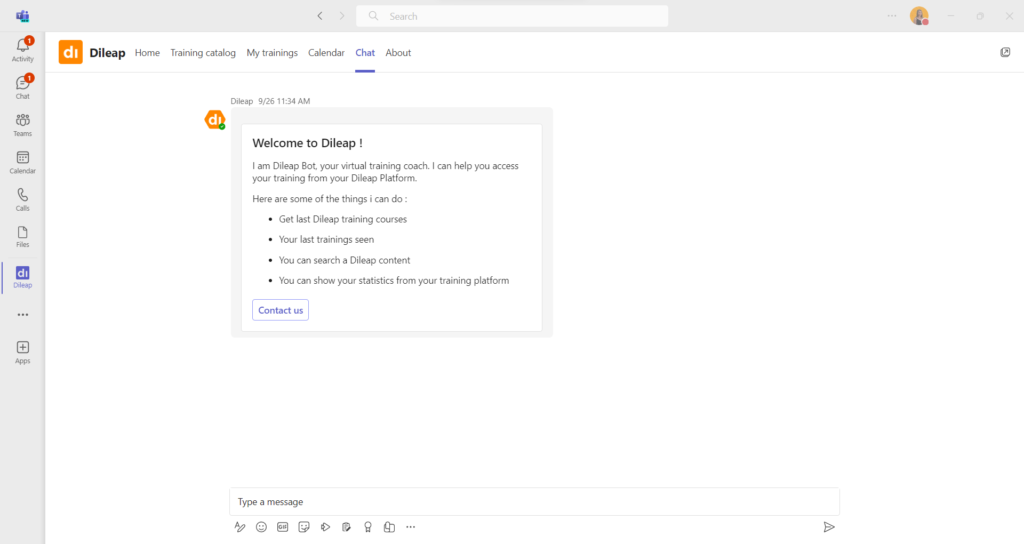Screen dimensions: 1024x544
Task: Switch to the Home tab
Action: 147,53
